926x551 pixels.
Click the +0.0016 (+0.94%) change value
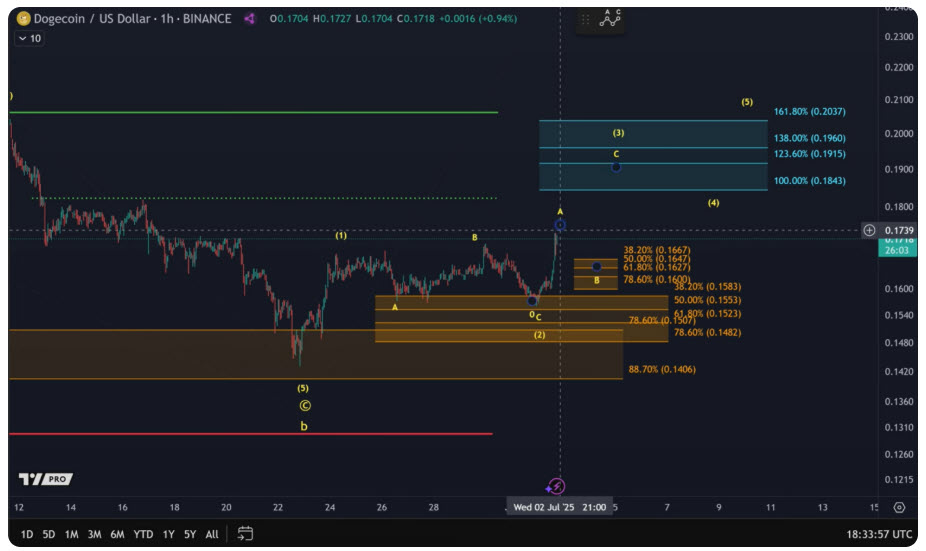pyautogui.click(x=478, y=19)
